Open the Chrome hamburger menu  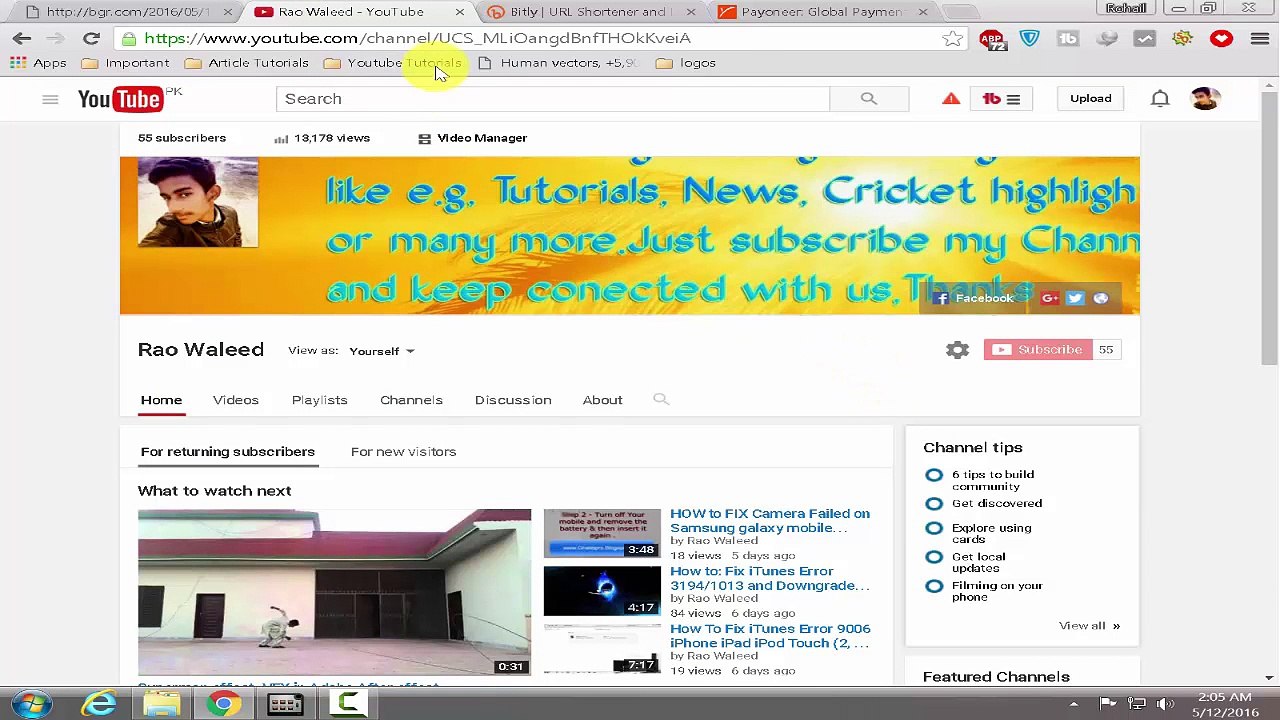tap(1259, 39)
